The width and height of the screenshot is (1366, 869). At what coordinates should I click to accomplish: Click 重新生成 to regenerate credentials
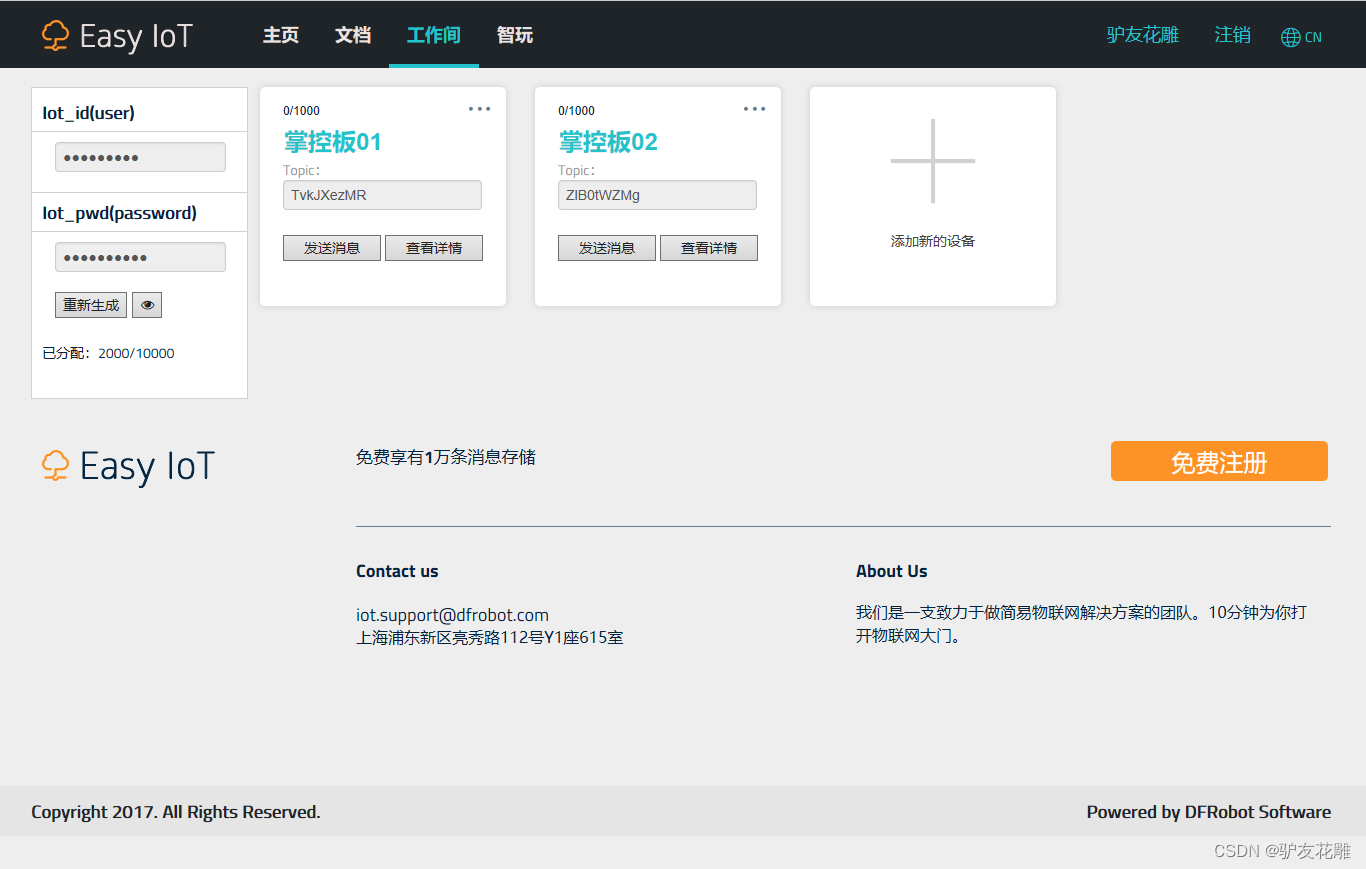coord(91,305)
